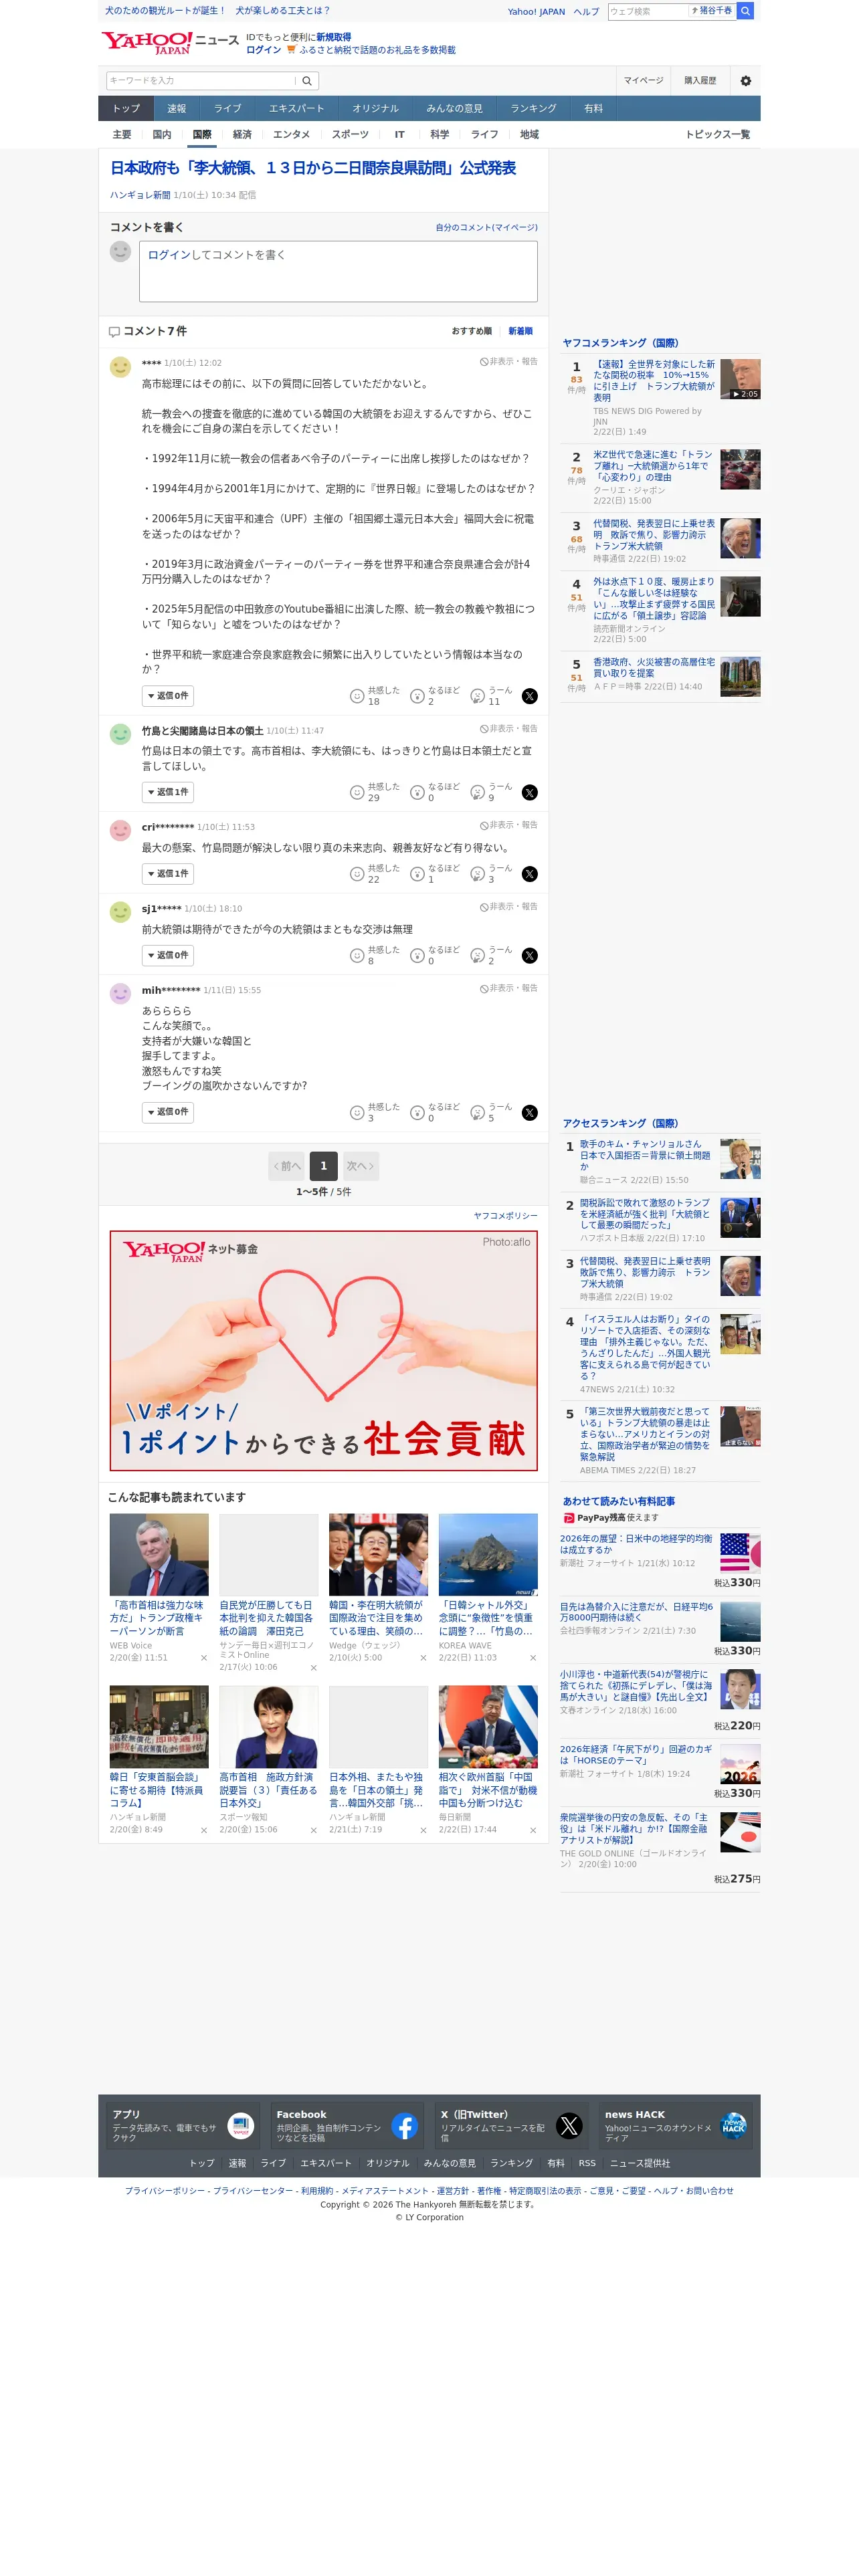Expand 返信0件 on the mih******** comment

[x=167, y=1113]
